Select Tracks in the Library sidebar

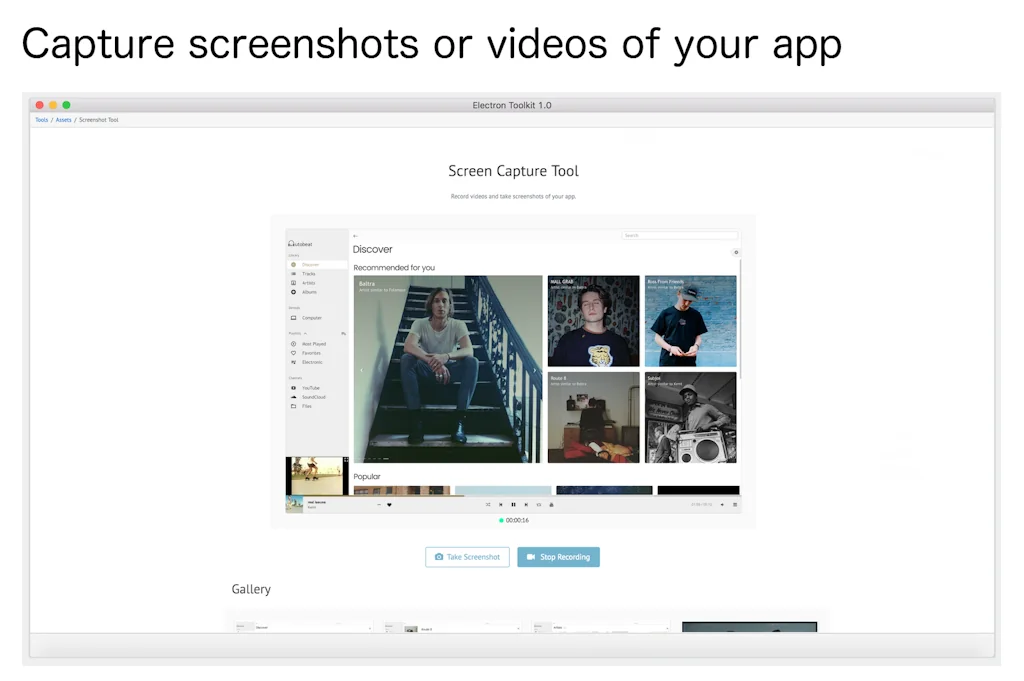pos(308,274)
